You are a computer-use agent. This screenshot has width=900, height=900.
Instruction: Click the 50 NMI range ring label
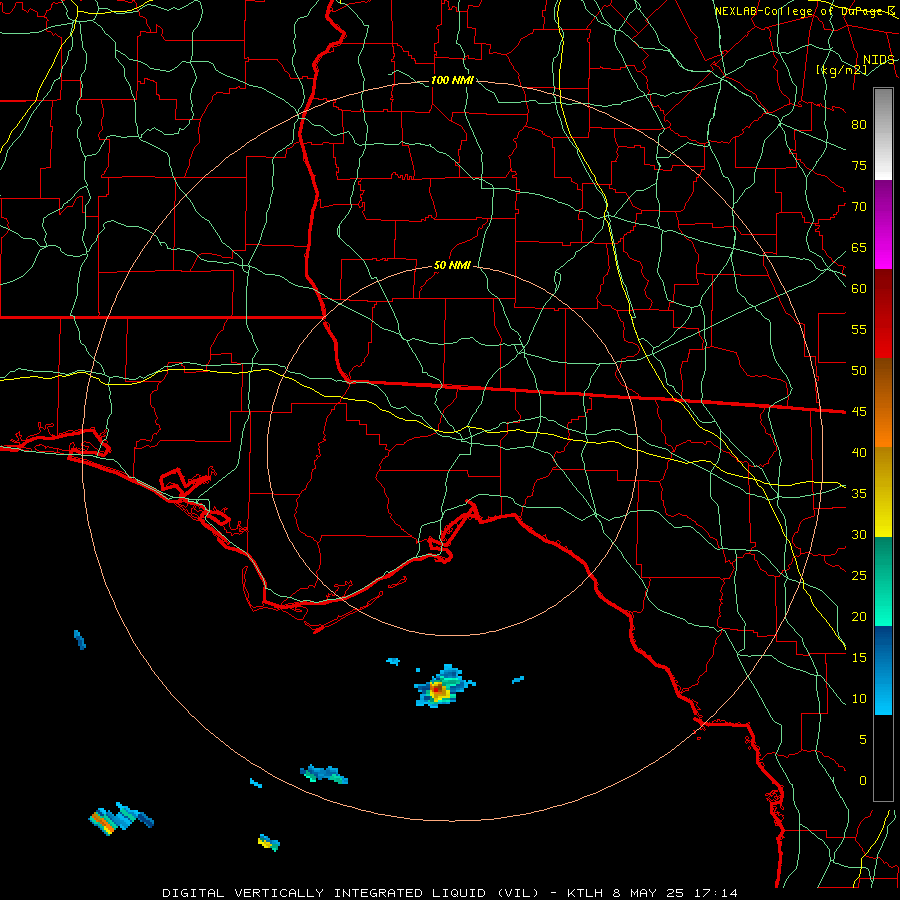(452, 265)
